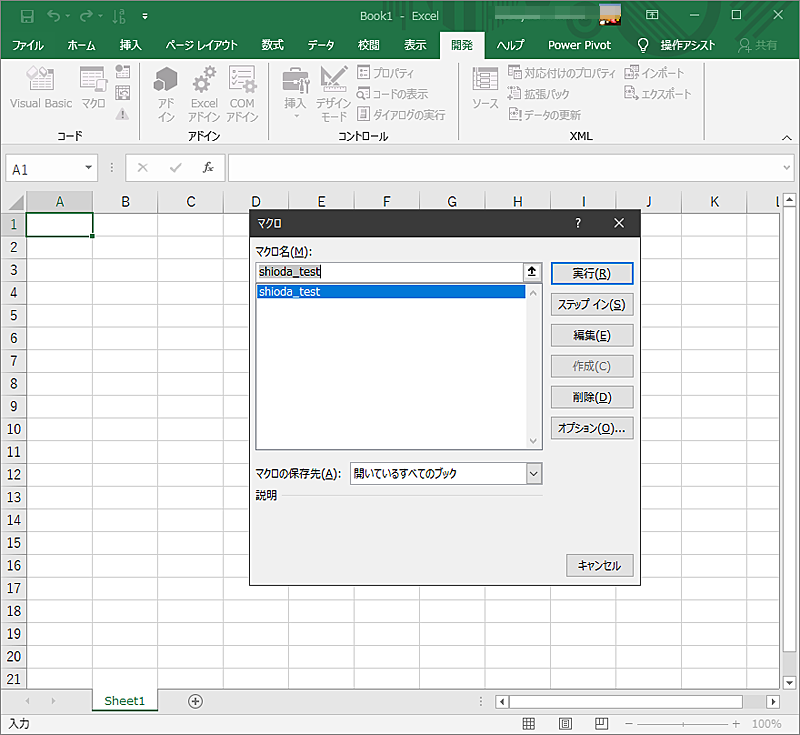The height and width of the screenshot is (735, 800).
Task: Open the Macros list icon
Action: pos(93,88)
